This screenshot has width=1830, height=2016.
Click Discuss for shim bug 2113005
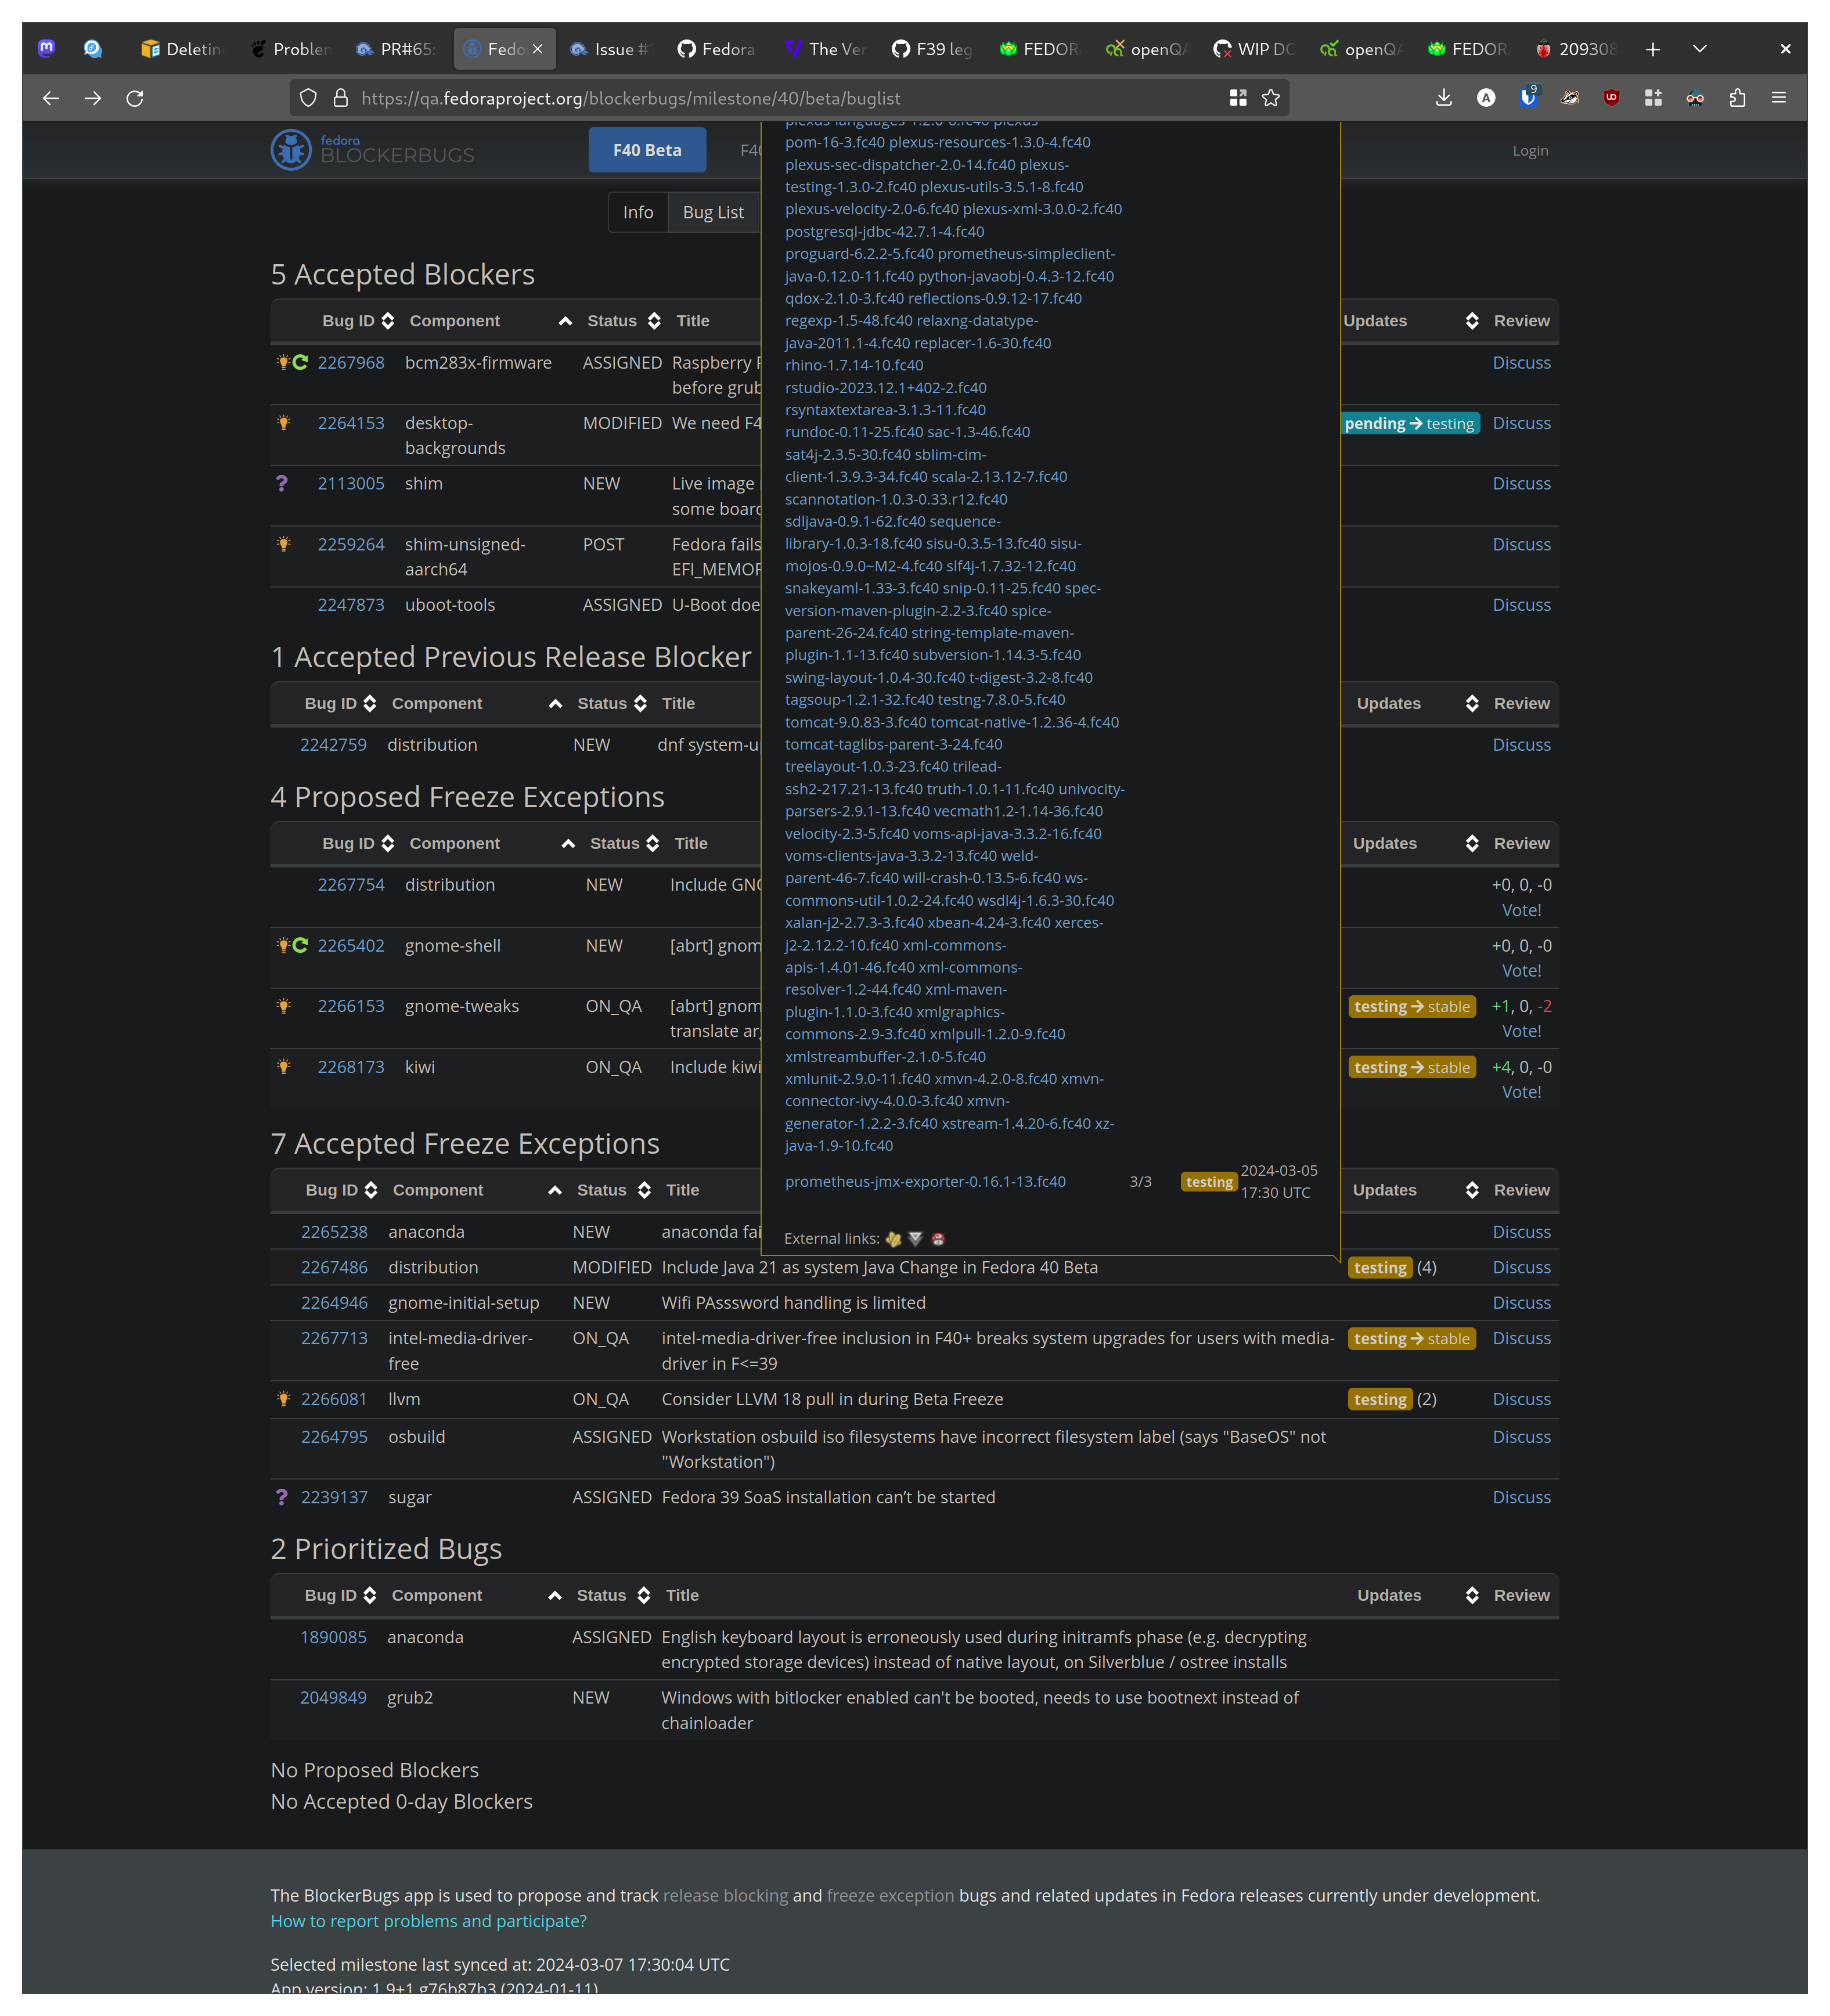click(x=1521, y=484)
